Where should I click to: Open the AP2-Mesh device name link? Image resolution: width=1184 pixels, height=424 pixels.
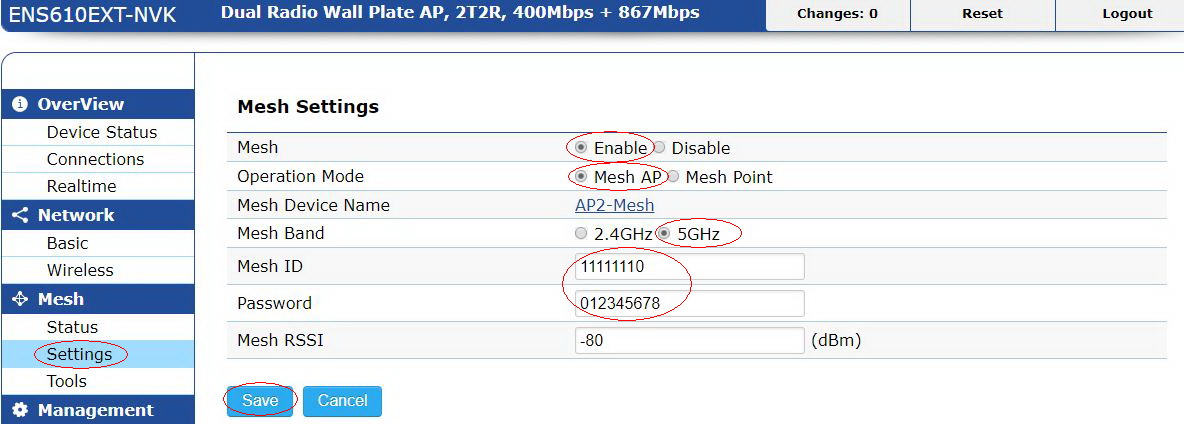point(615,205)
